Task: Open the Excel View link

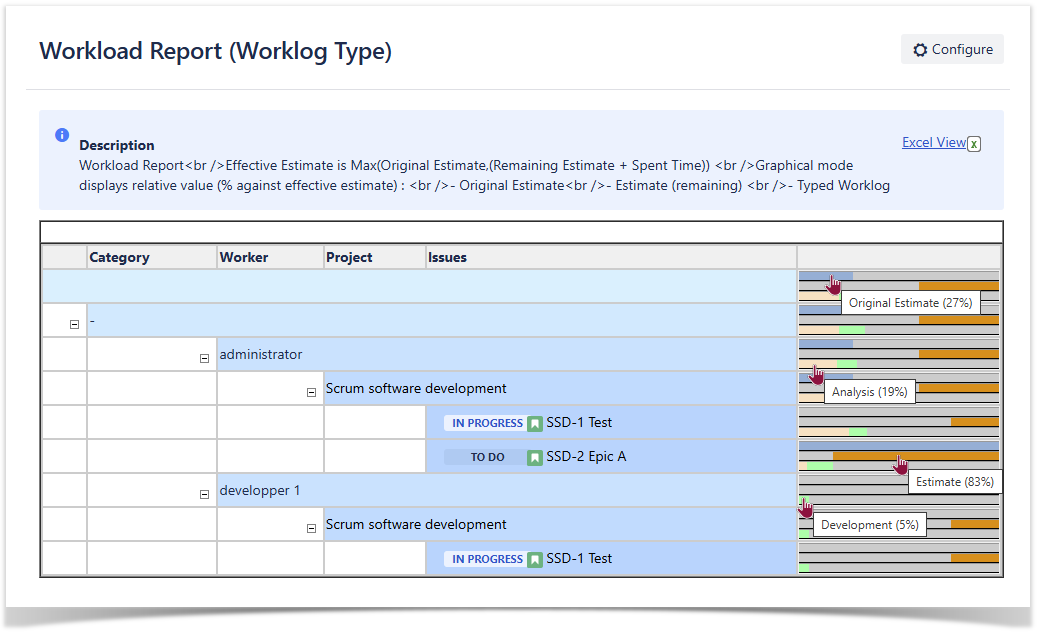Action: coord(933,142)
